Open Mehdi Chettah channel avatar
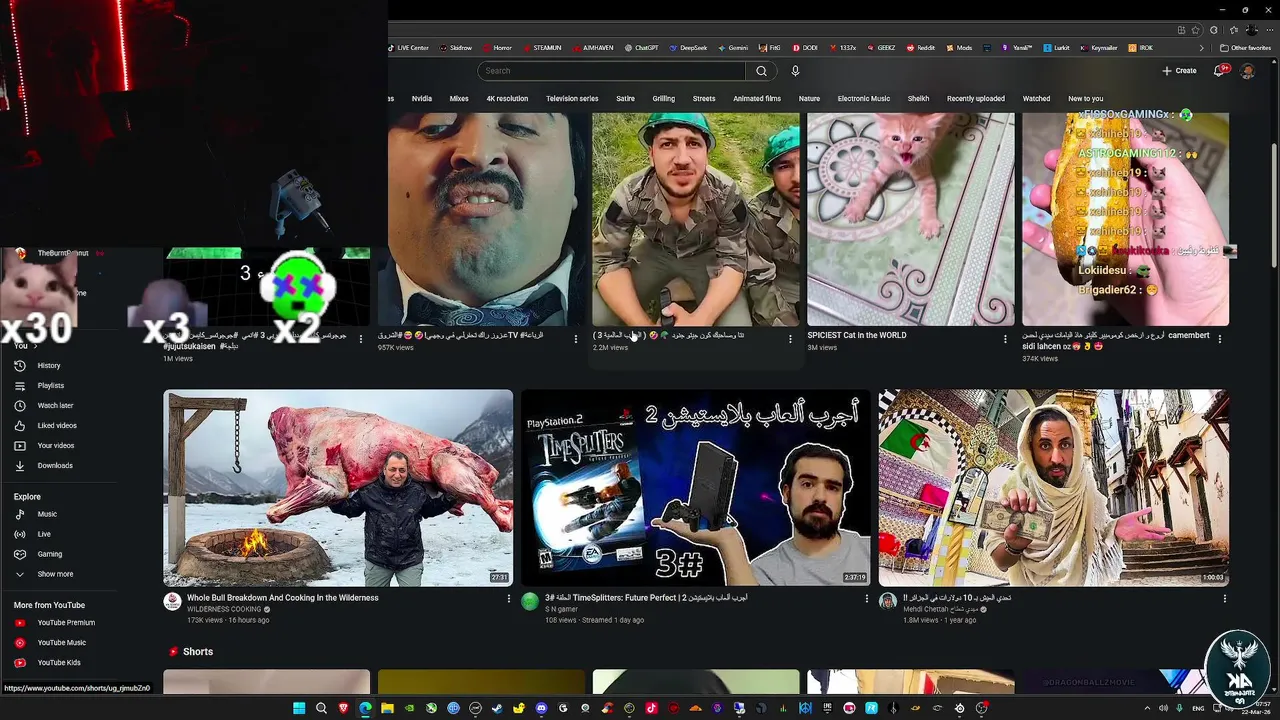Image resolution: width=1280 pixels, height=720 pixels. tap(887, 601)
